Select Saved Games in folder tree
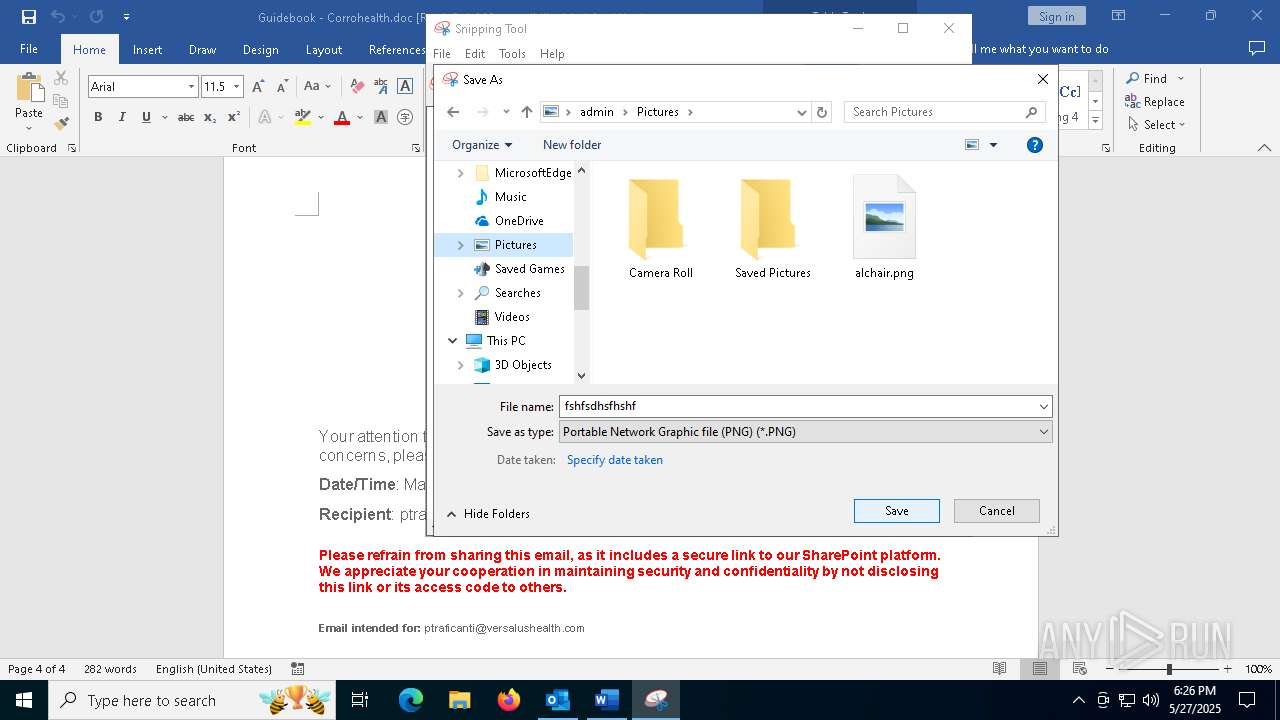Screen dimensions: 1280x720 pos(529,269)
